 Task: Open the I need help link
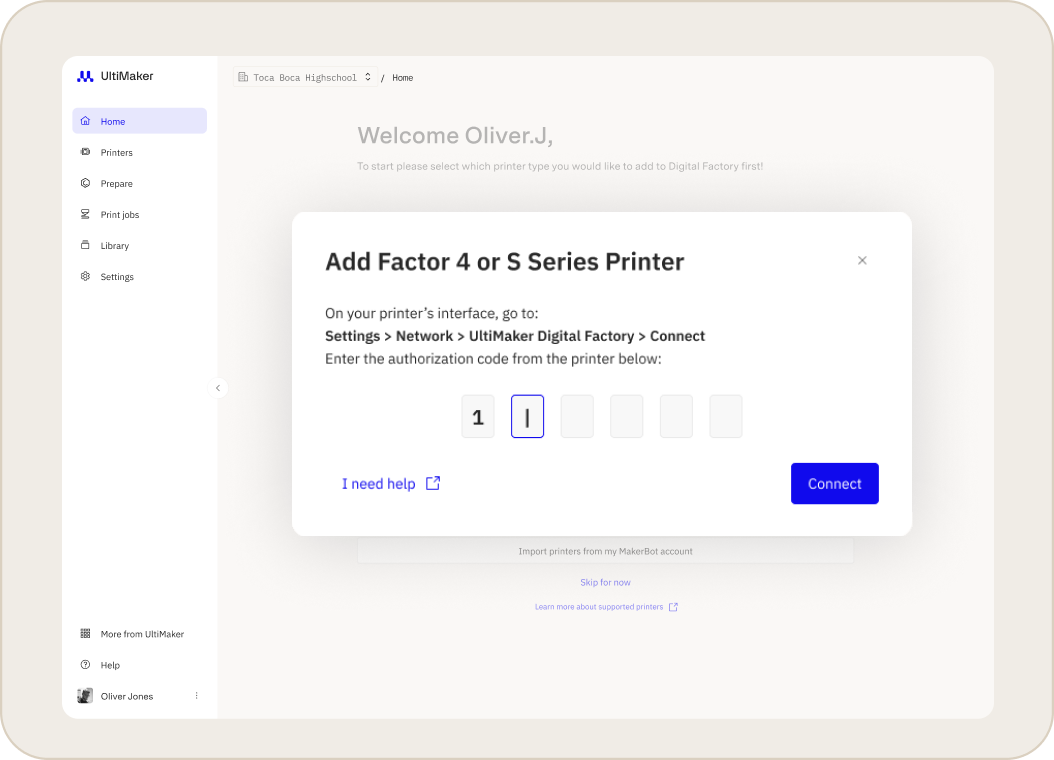point(390,484)
